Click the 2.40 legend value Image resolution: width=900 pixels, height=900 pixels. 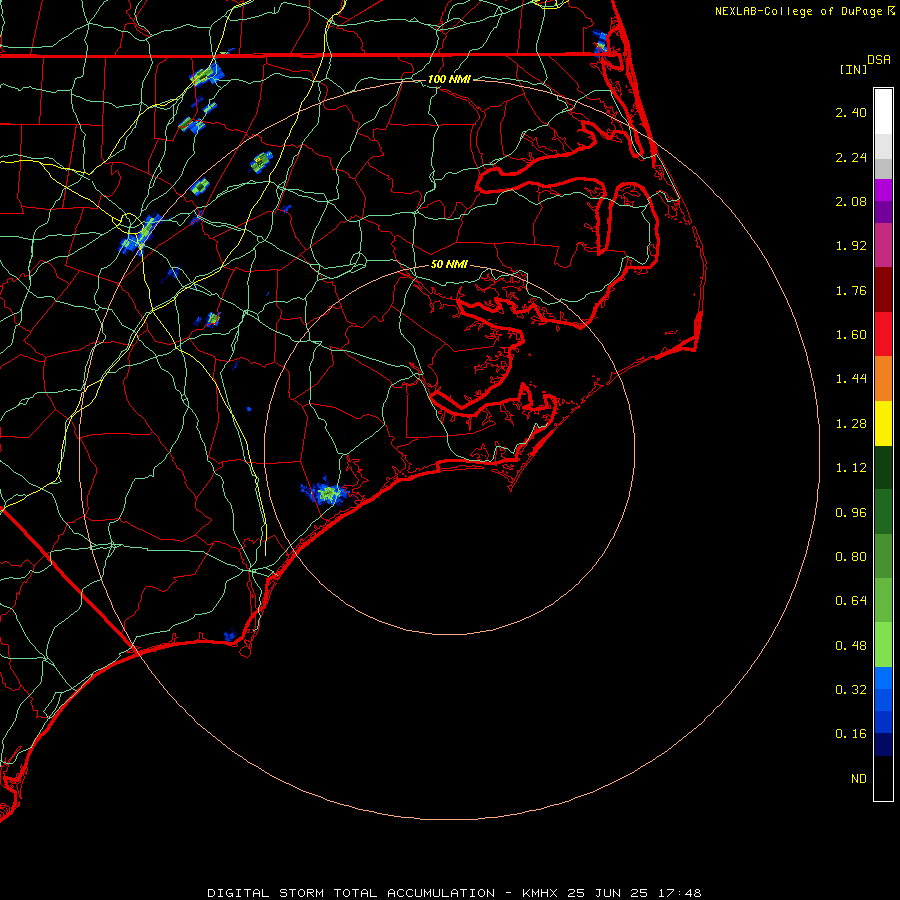(851, 112)
